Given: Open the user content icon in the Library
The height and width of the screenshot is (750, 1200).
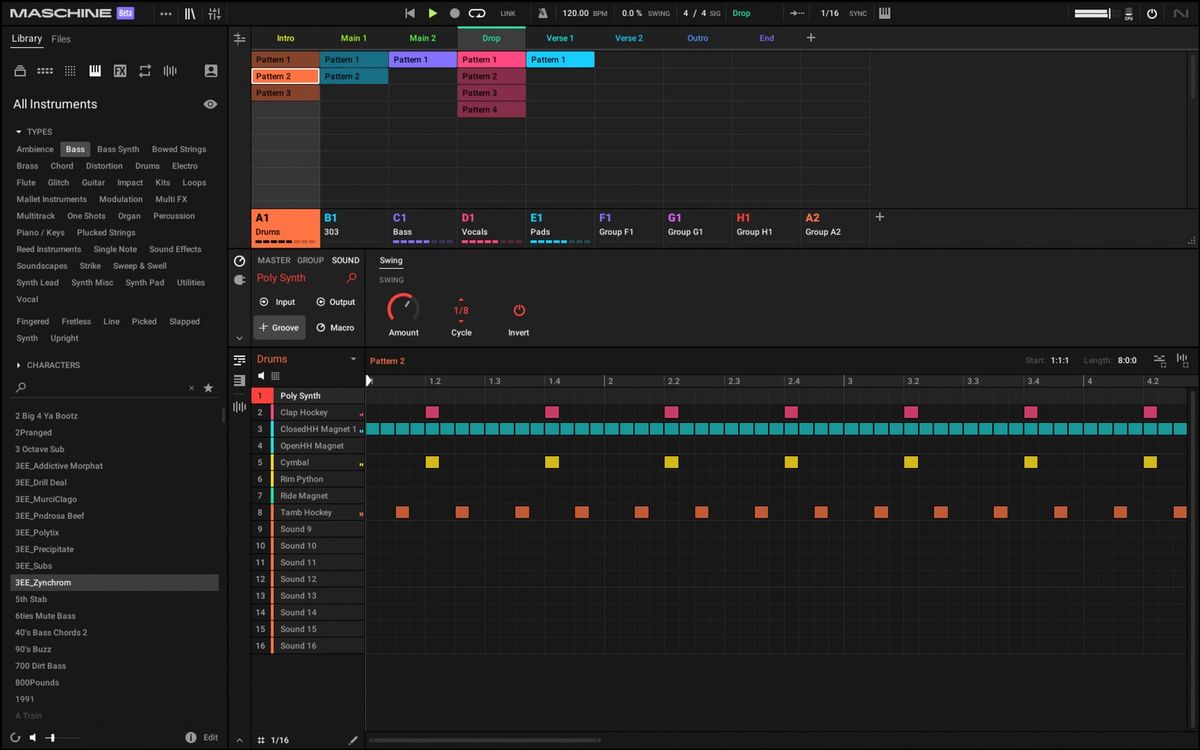Looking at the screenshot, I should coord(211,71).
